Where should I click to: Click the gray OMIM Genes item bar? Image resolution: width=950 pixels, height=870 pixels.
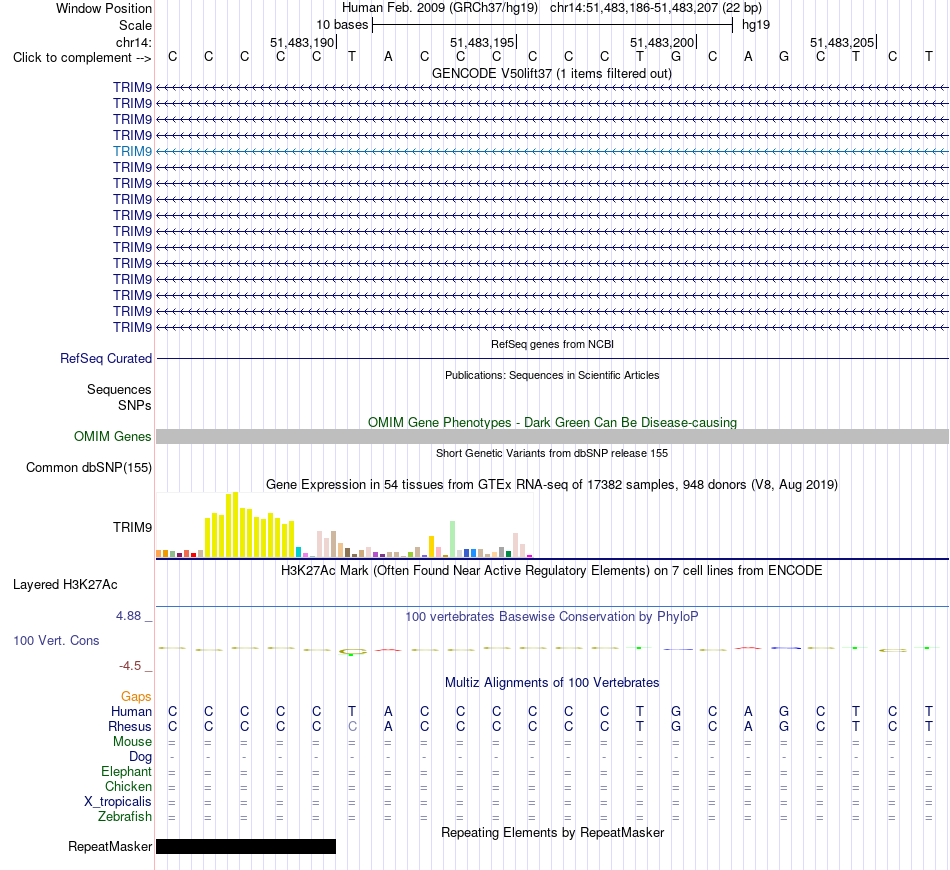(x=553, y=436)
